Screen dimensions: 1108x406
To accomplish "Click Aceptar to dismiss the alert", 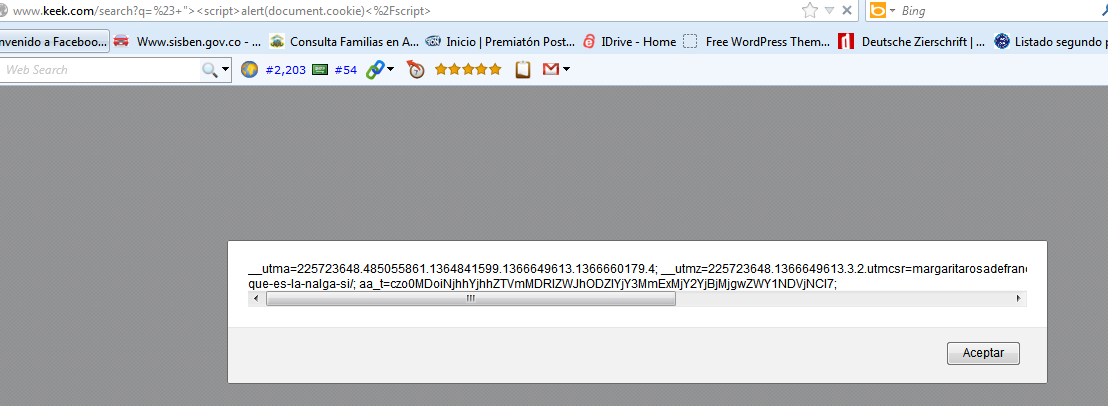I will pyautogui.click(x=983, y=353).
